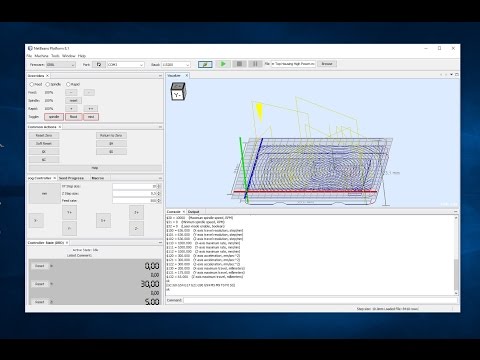
Task: Jog with the X+ button
Action: (x=103, y=220)
